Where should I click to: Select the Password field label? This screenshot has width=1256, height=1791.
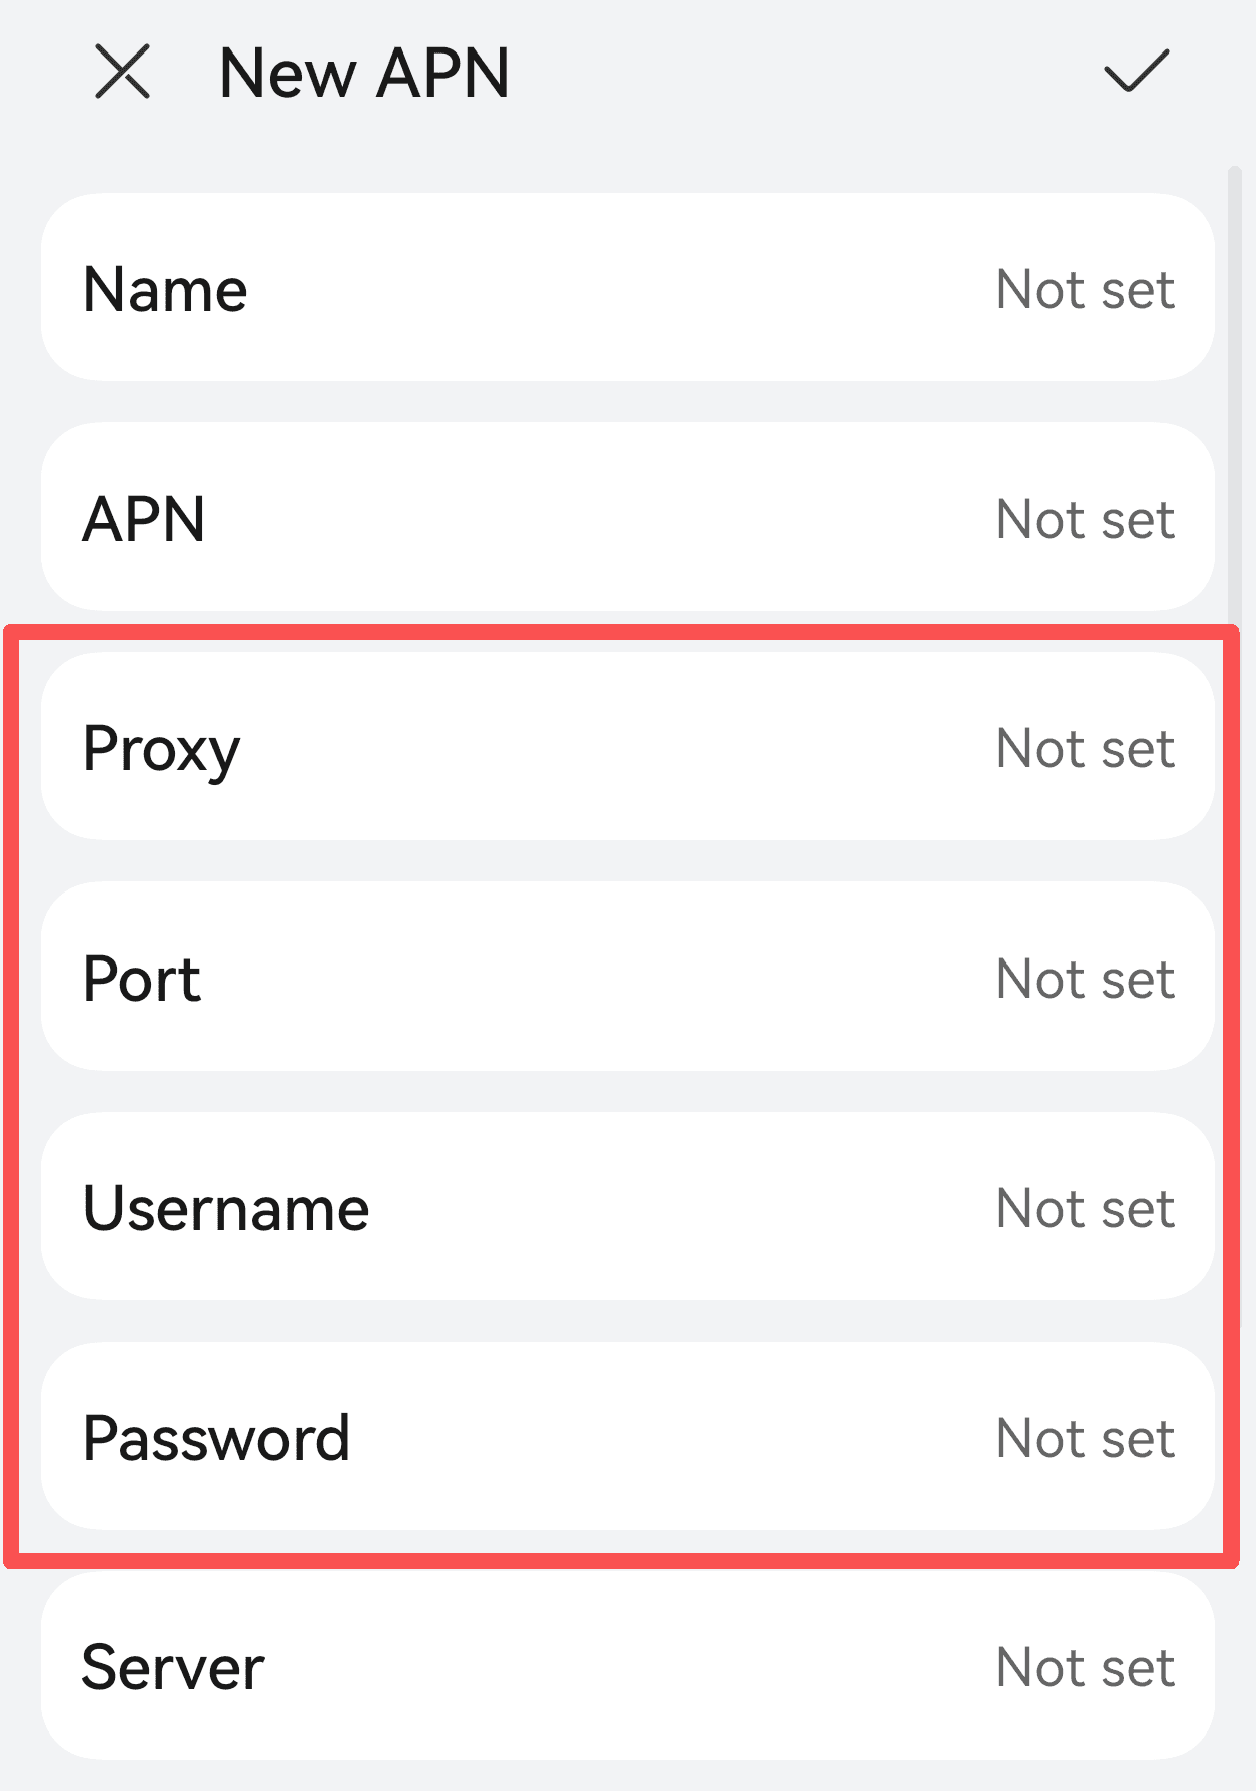(216, 1439)
